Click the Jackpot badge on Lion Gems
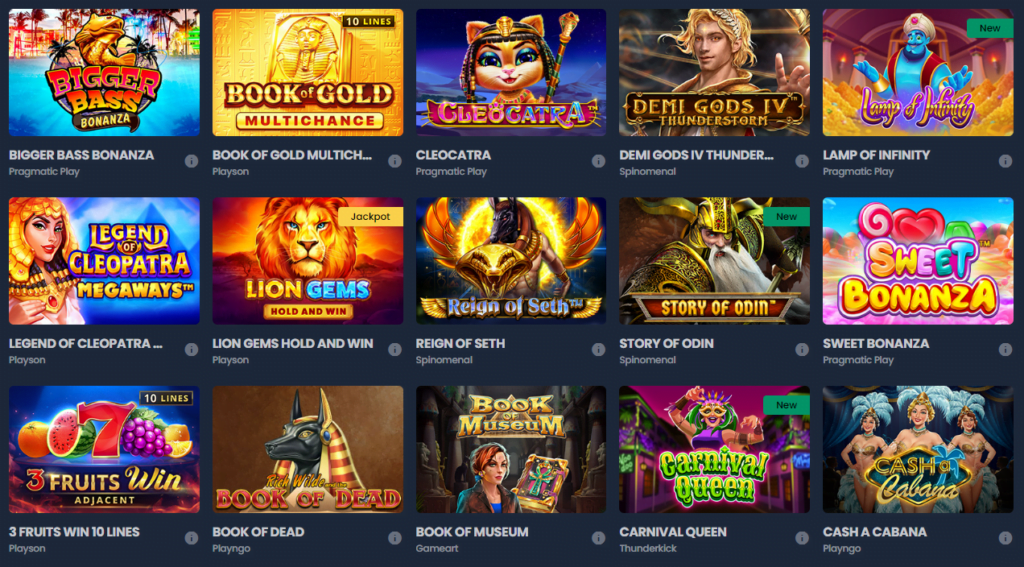The width and height of the screenshot is (1024, 567). [370, 216]
